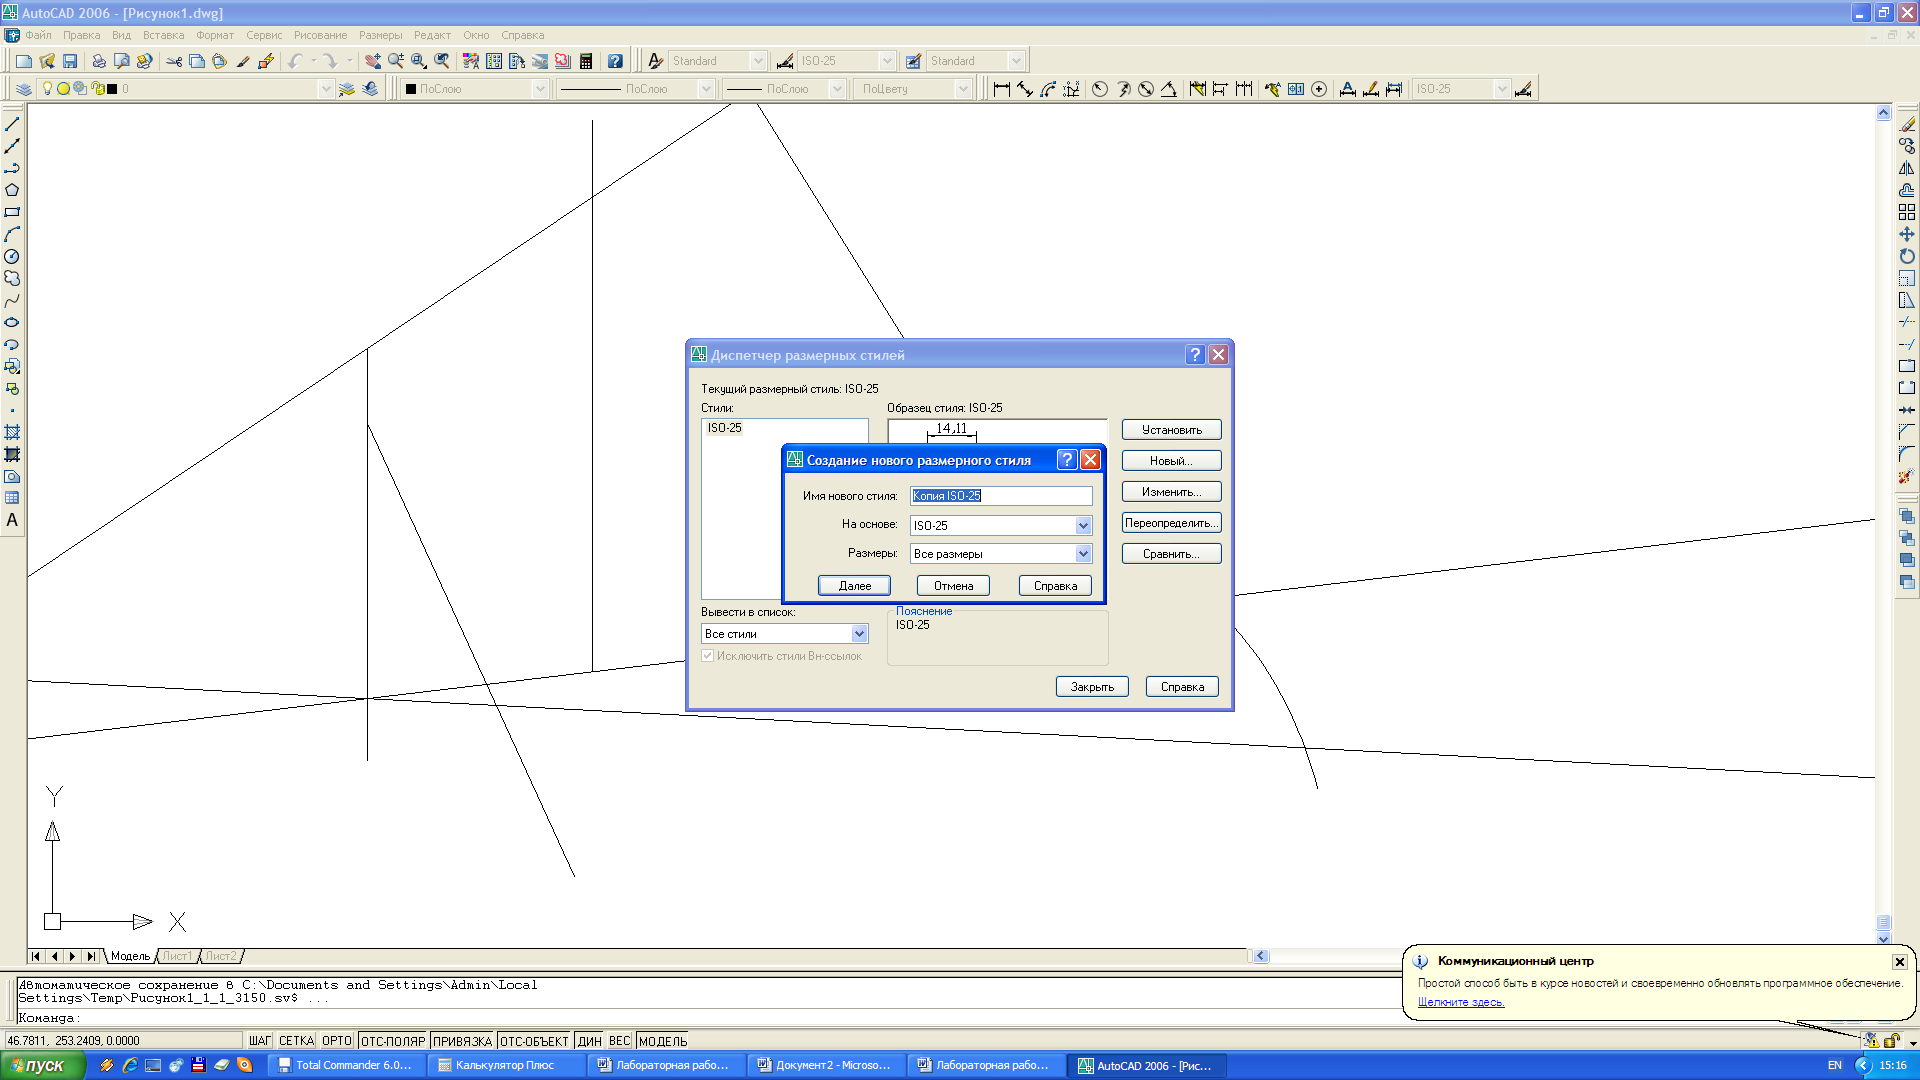
Task: Select the Move modify tool
Action: (x=1907, y=234)
